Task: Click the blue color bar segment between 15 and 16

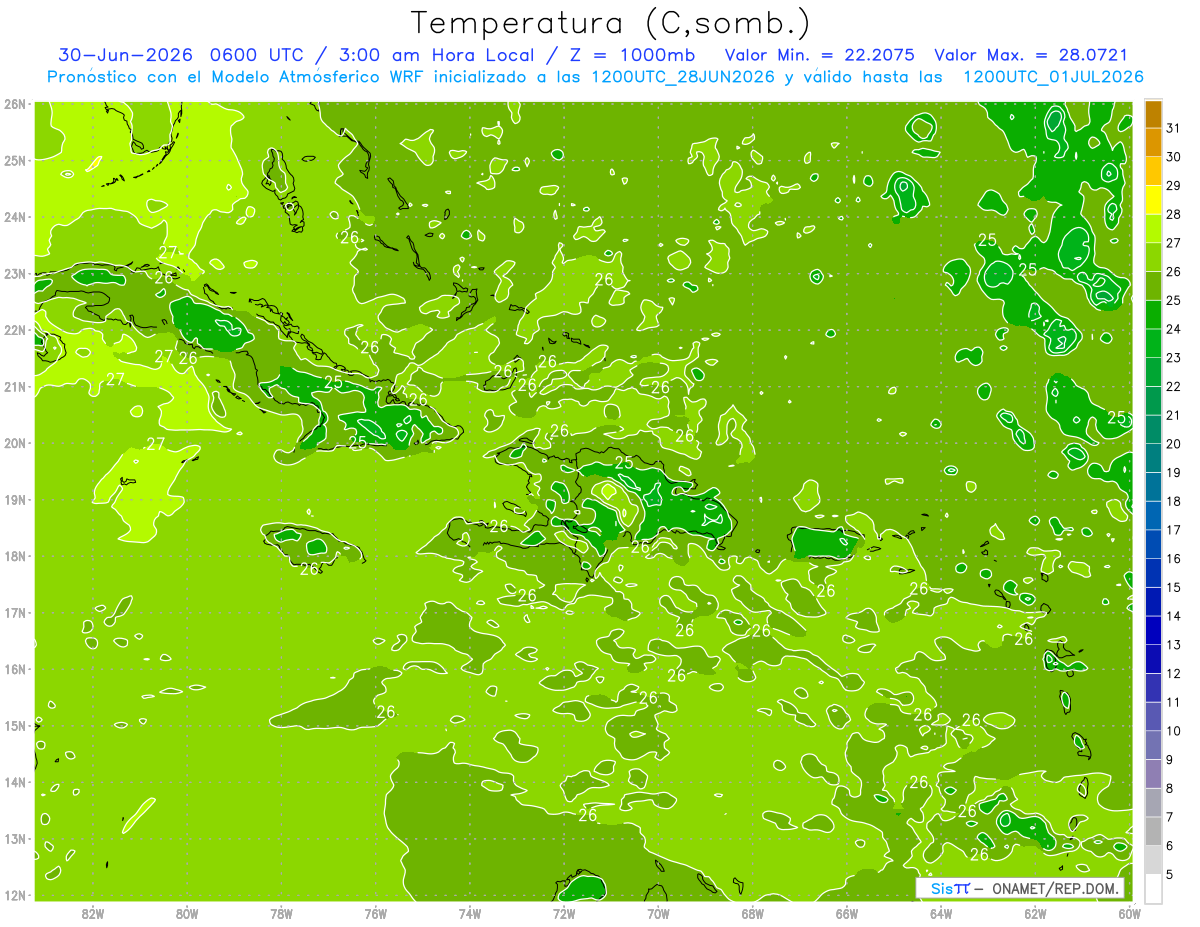Action: coord(1153,573)
